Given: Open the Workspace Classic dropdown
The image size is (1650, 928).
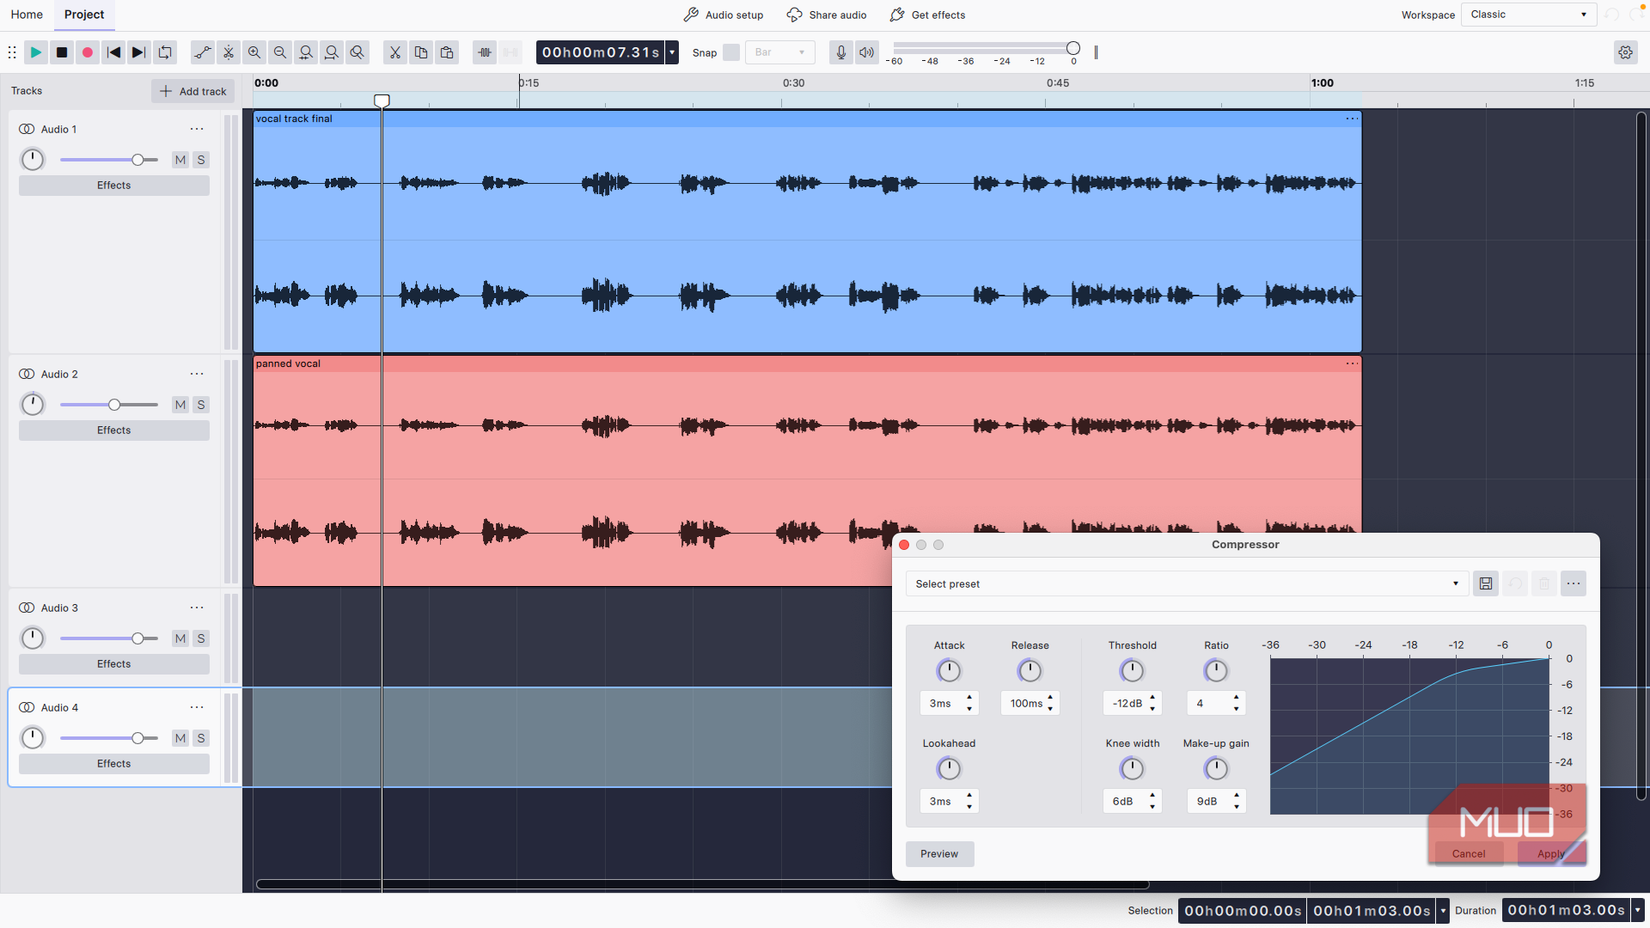Looking at the screenshot, I should point(1529,15).
